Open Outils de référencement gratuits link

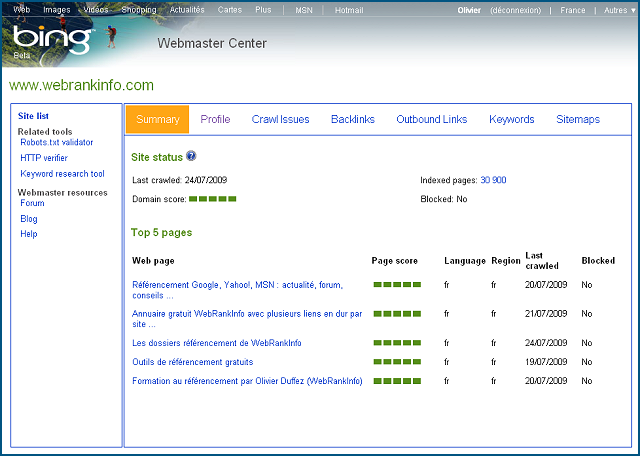(x=193, y=362)
